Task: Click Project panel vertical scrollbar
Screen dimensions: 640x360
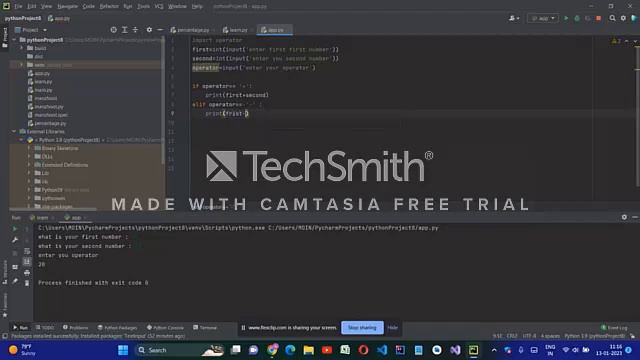Action: [x=163, y=100]
